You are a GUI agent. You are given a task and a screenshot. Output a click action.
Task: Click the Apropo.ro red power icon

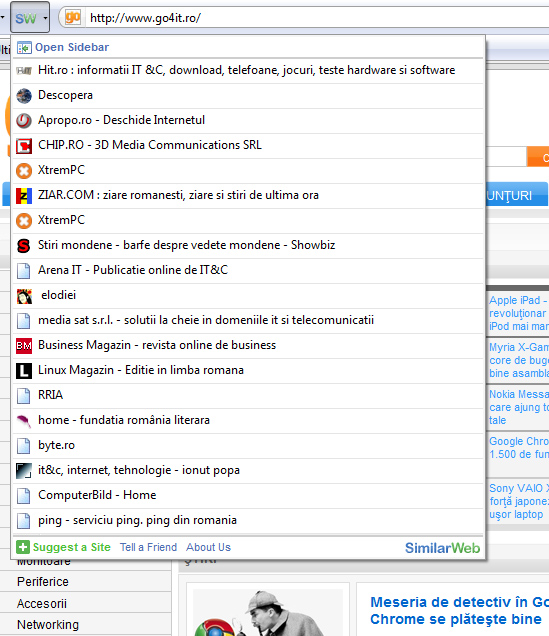coord(24,120)
